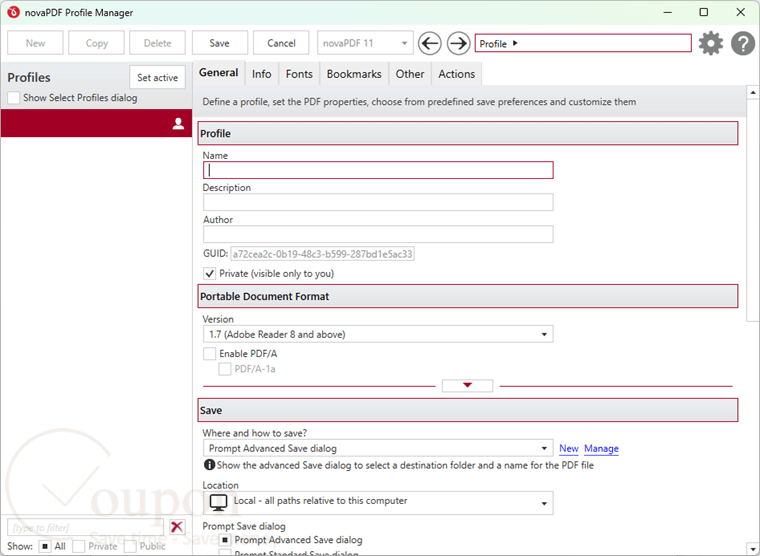
Task: Select the Public show filter
Action: point(130,546)
